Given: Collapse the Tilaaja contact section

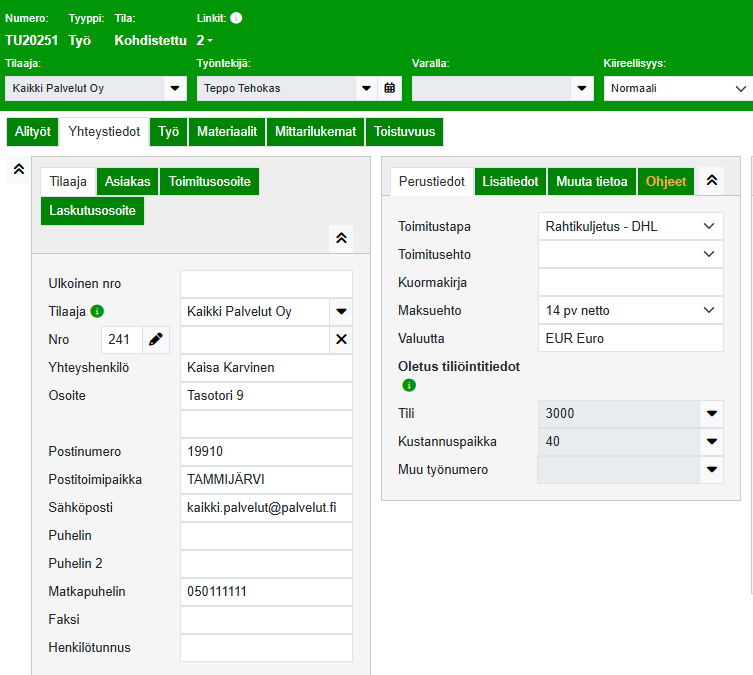Looking at the screenshot, I should pyautogui.click(x=341, y=237).
